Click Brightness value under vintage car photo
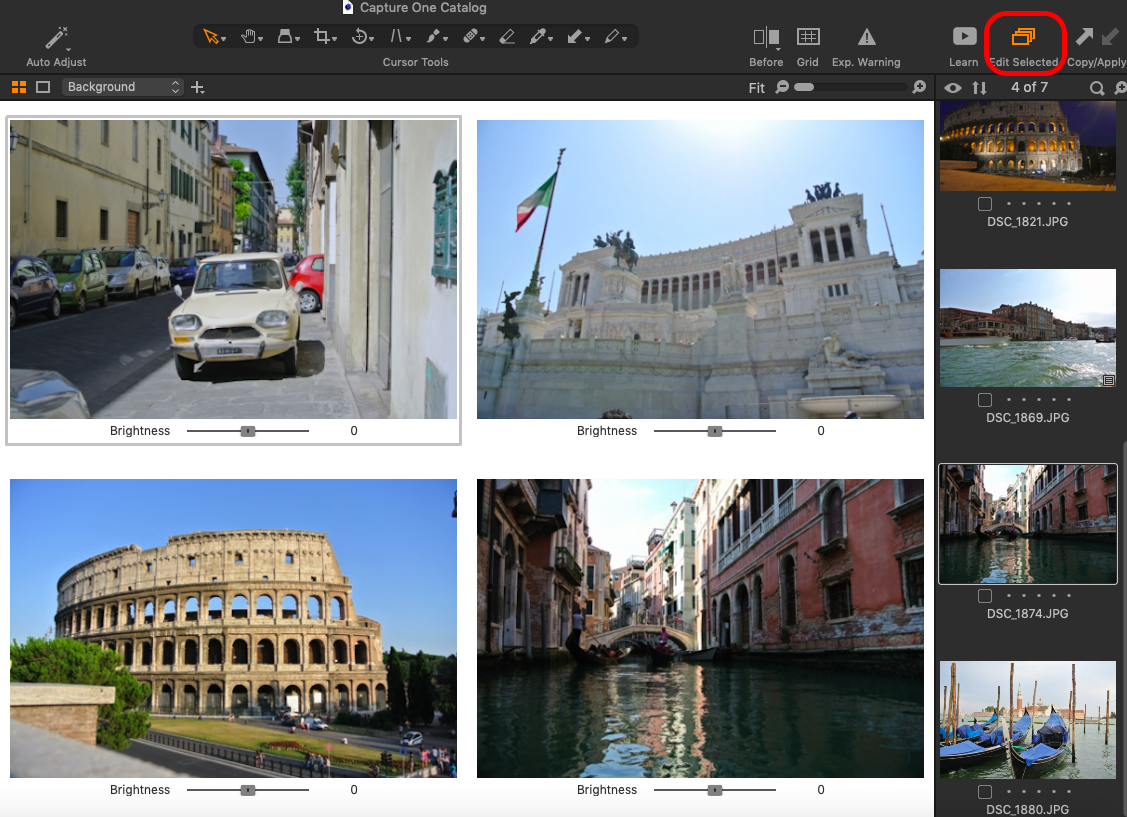 tap(354, 430)
